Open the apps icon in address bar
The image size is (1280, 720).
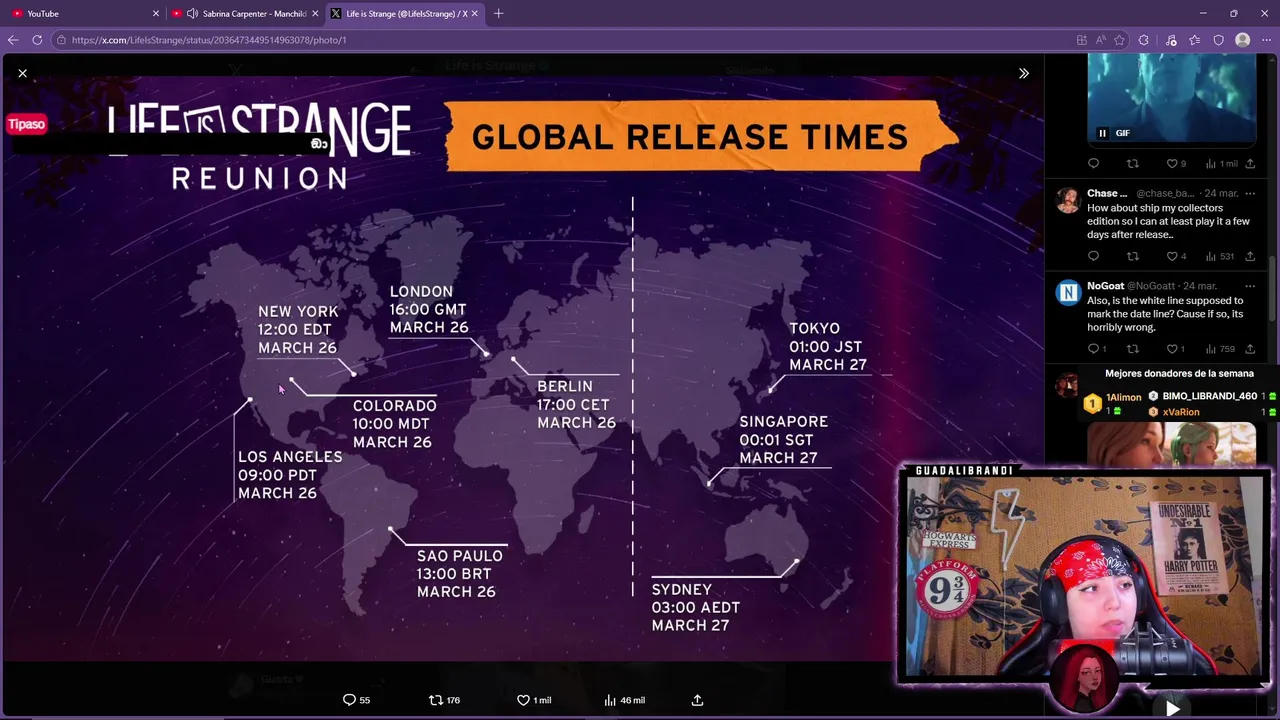1081,40
